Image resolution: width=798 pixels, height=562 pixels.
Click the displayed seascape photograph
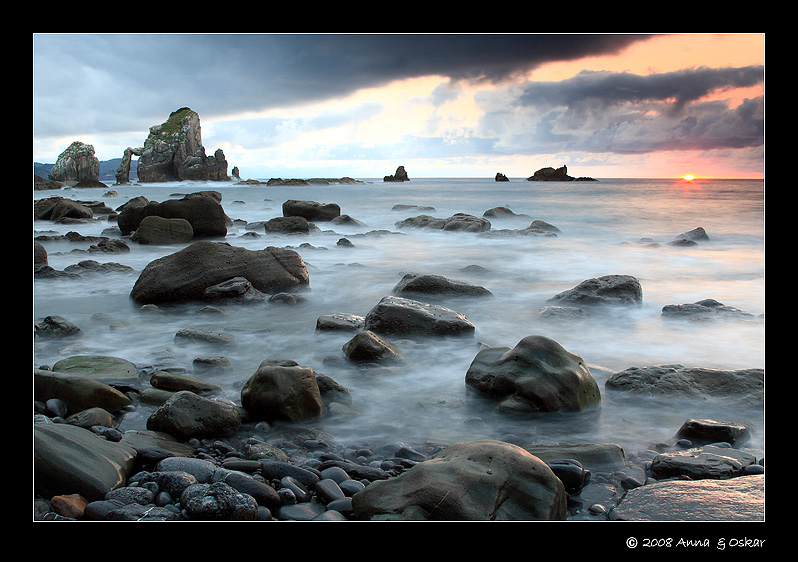pyautogui.click(x=399, y=277)
